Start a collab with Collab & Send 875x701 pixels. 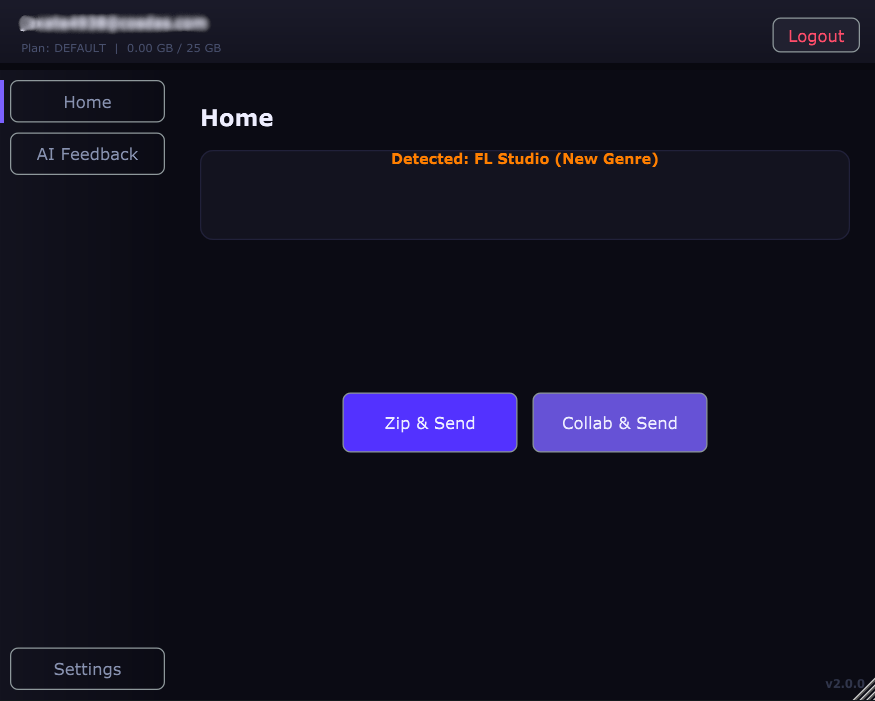point(619,422)
